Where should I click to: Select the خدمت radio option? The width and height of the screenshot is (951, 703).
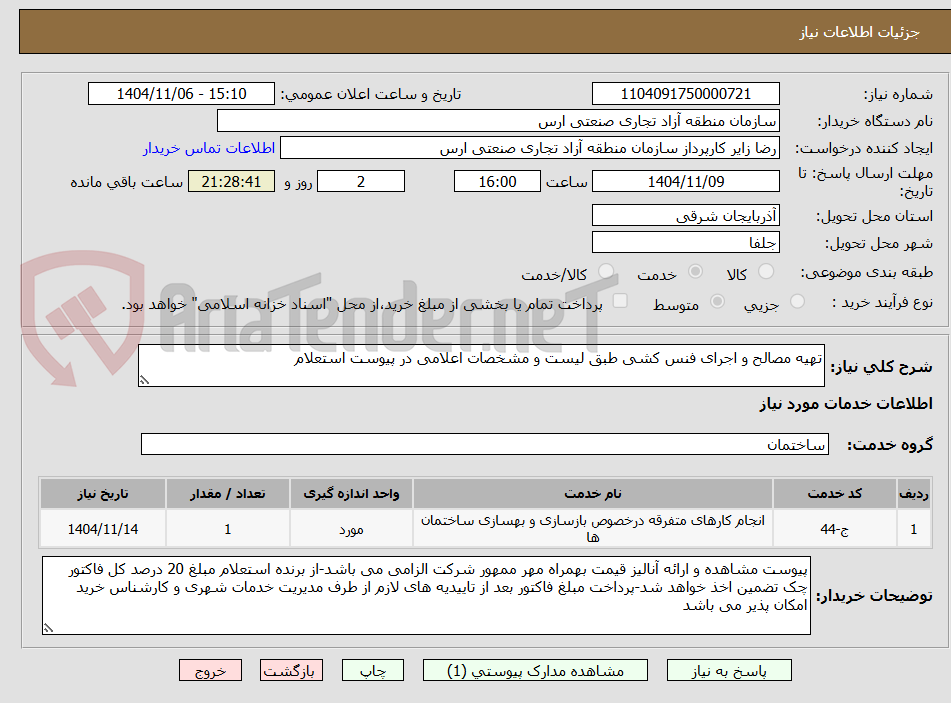tap(695, 271)
